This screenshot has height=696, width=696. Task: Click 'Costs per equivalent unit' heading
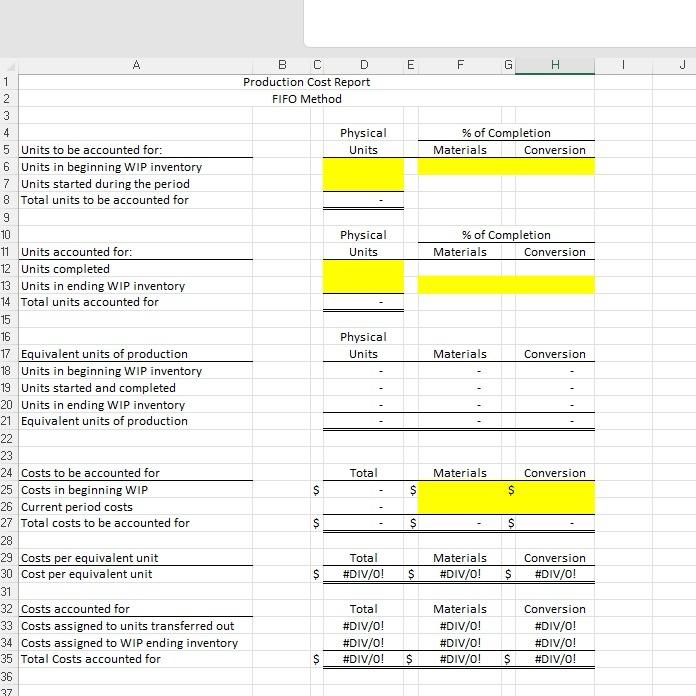pos(89,558)
